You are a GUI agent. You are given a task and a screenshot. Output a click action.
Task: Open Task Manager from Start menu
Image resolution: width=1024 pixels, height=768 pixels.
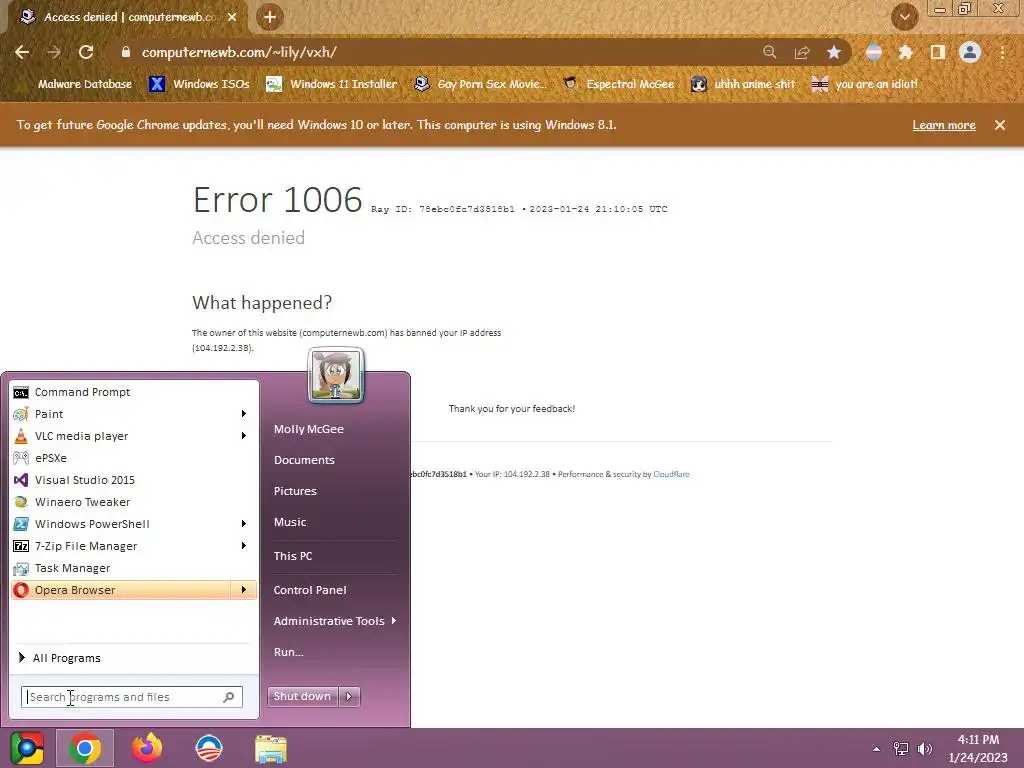(x=134, y=568)
